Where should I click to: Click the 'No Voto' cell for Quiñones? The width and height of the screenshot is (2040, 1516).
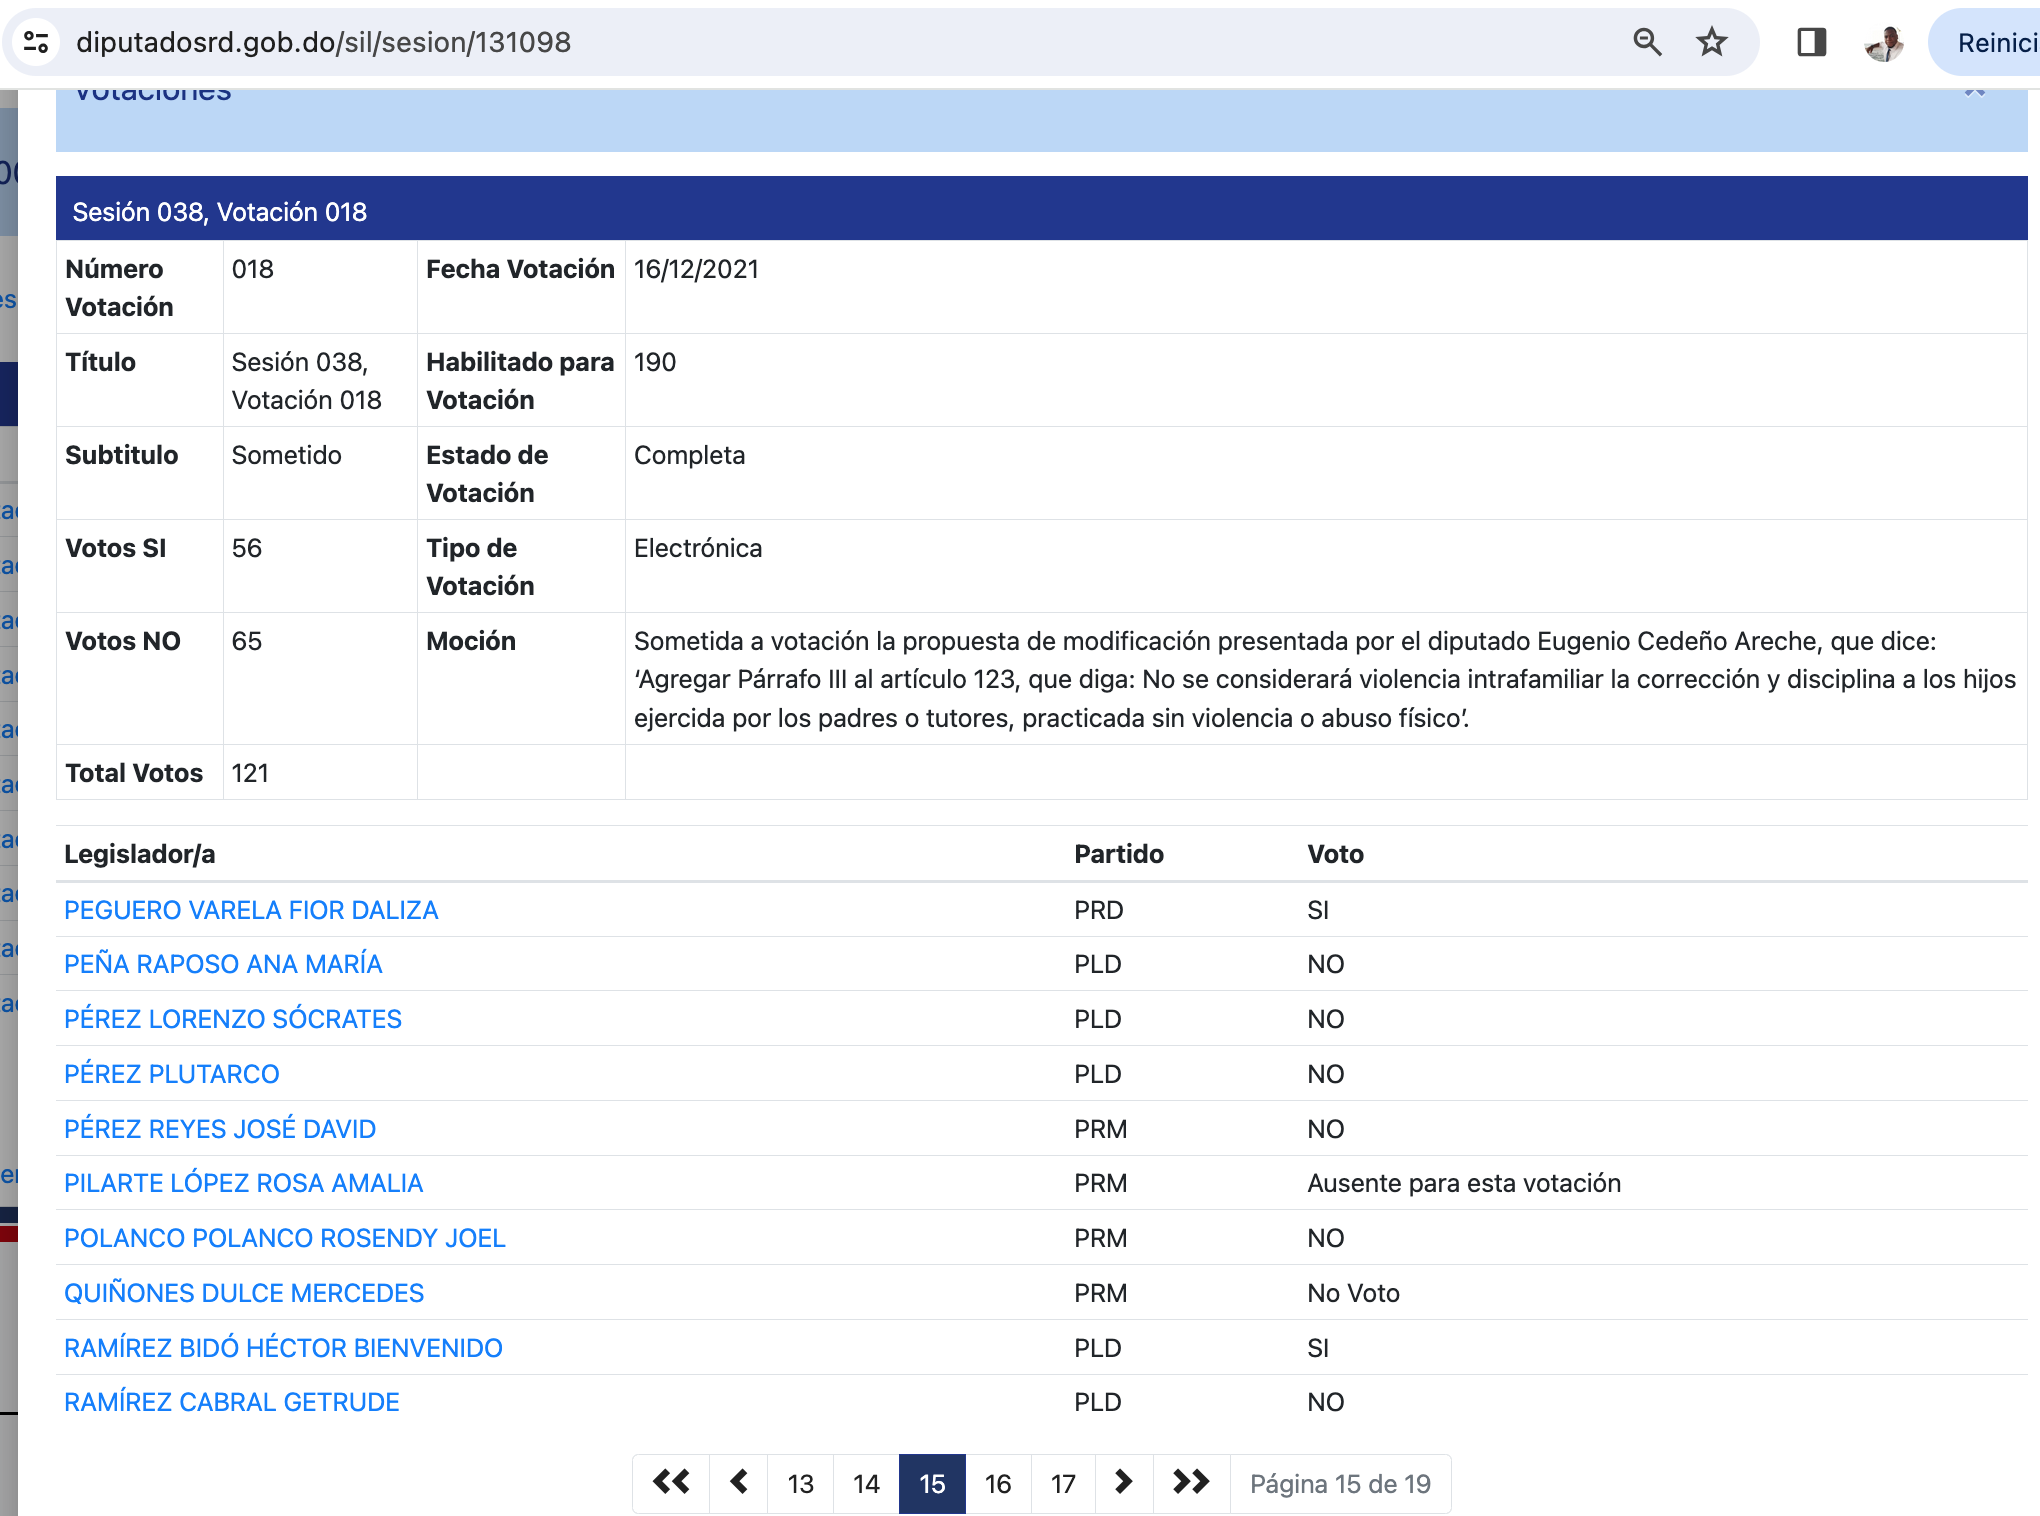[x=1354, y=1293]
